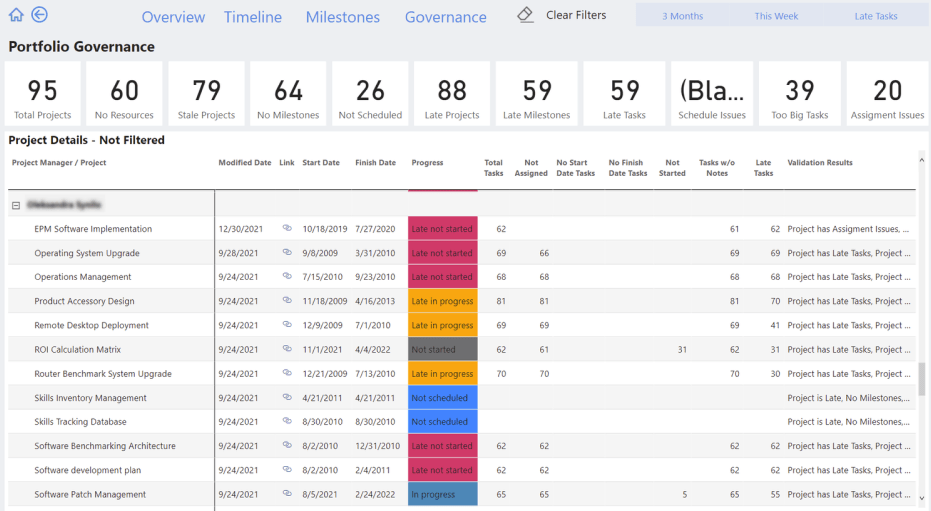Open link icon for Operating System Upgrade
This screenshot has width=931, height=511.
click(x=287, y=252)
